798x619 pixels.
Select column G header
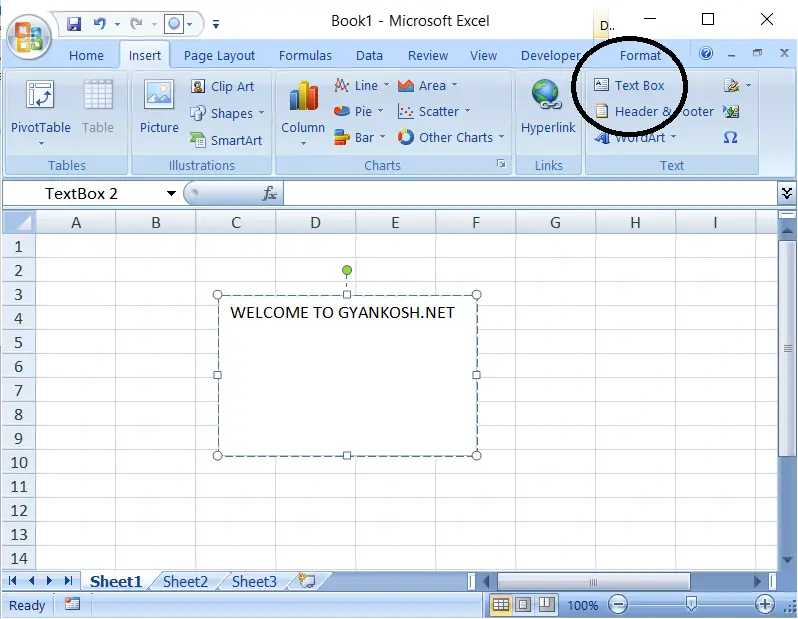tap(555, 222)
